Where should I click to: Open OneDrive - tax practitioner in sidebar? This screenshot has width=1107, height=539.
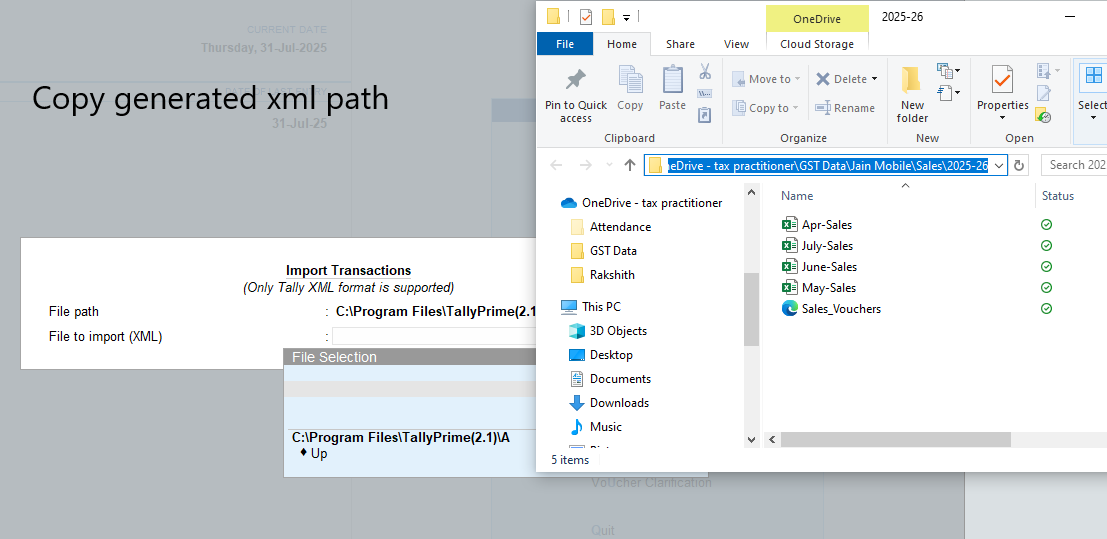coord(641,203)
